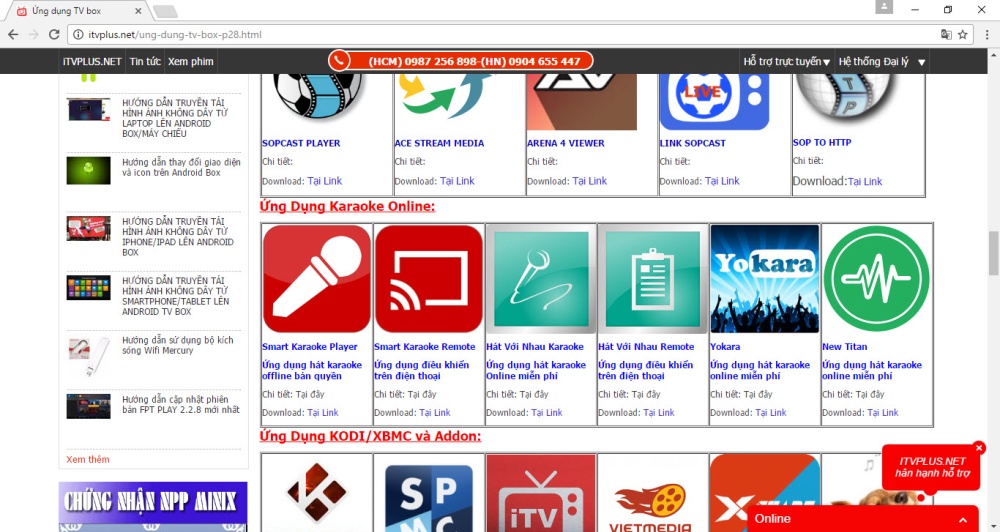Click Tại đây details link for New Titan
Image resolution: width=1000 pixels, height=532 pixels.
click(x=869, y=394)
